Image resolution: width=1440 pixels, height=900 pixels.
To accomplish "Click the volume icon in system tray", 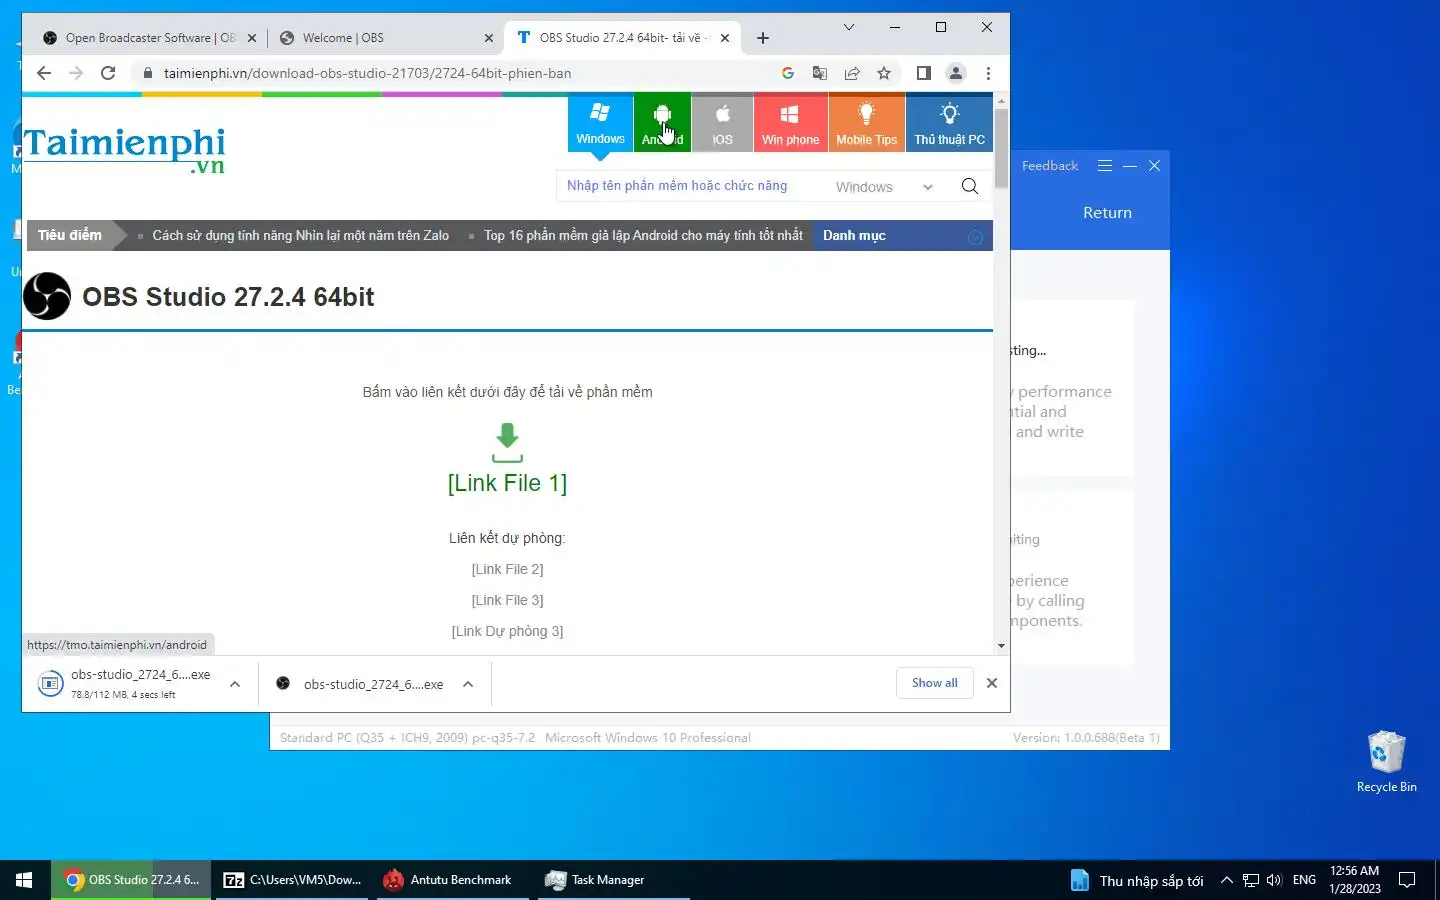I will [x=1274, y=880].
